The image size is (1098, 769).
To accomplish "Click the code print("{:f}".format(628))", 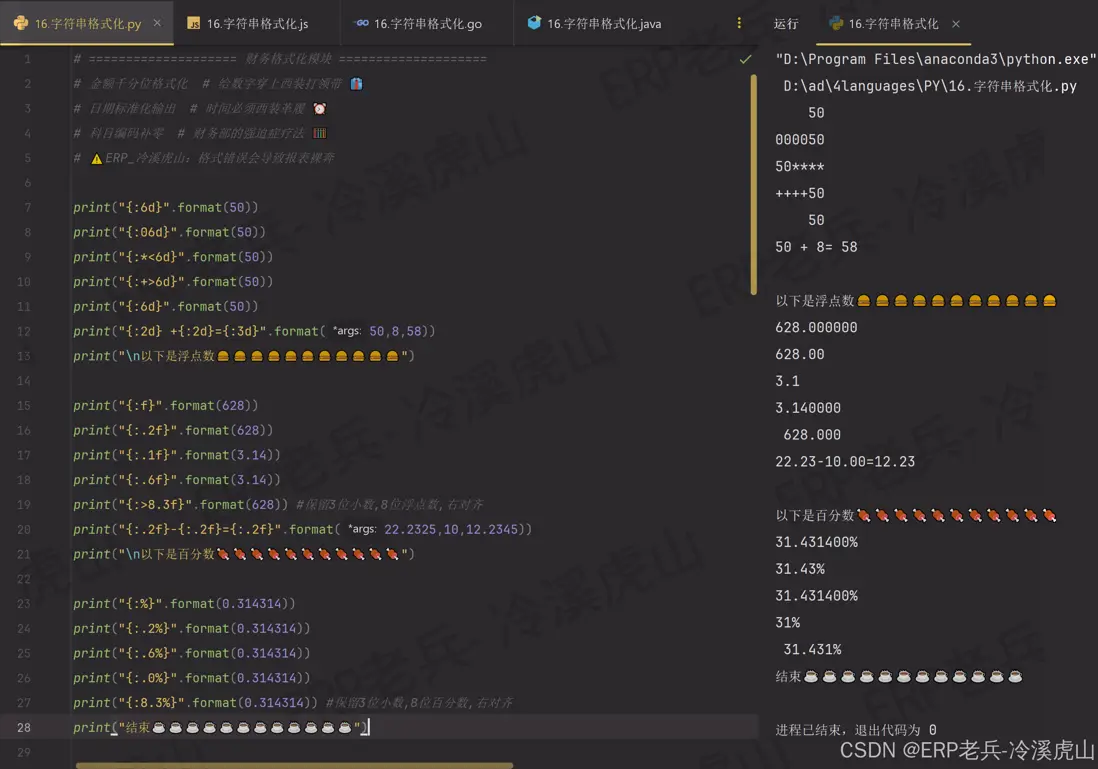I will click(165, 406).
